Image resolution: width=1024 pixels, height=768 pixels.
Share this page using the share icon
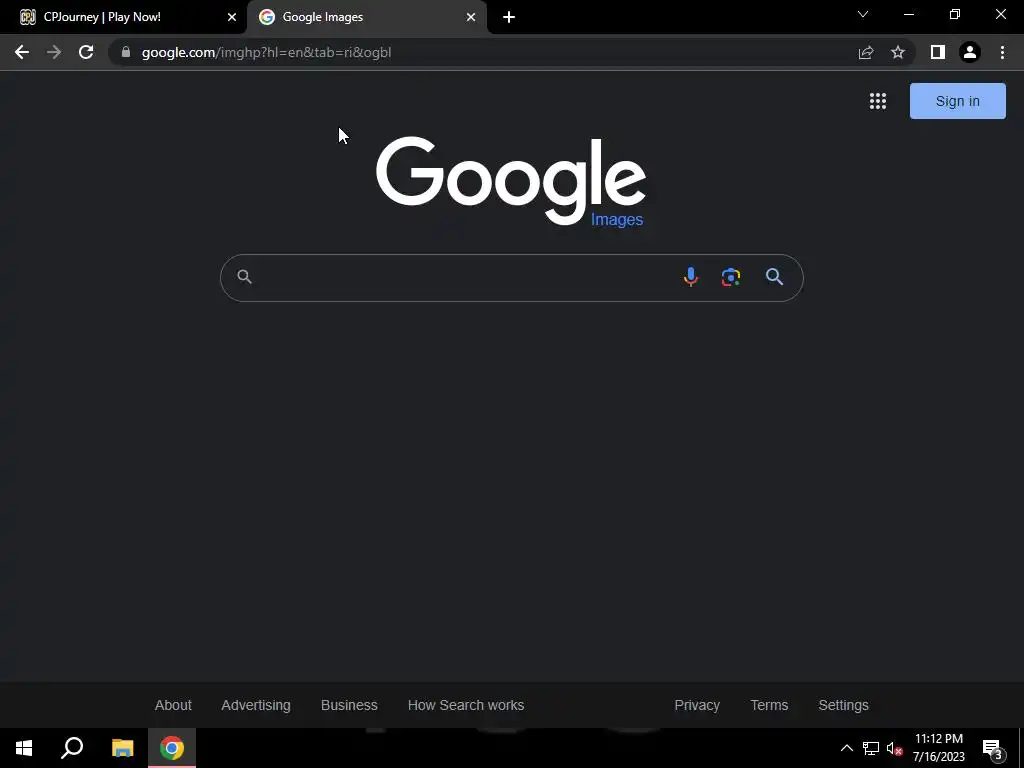[866, 52]
